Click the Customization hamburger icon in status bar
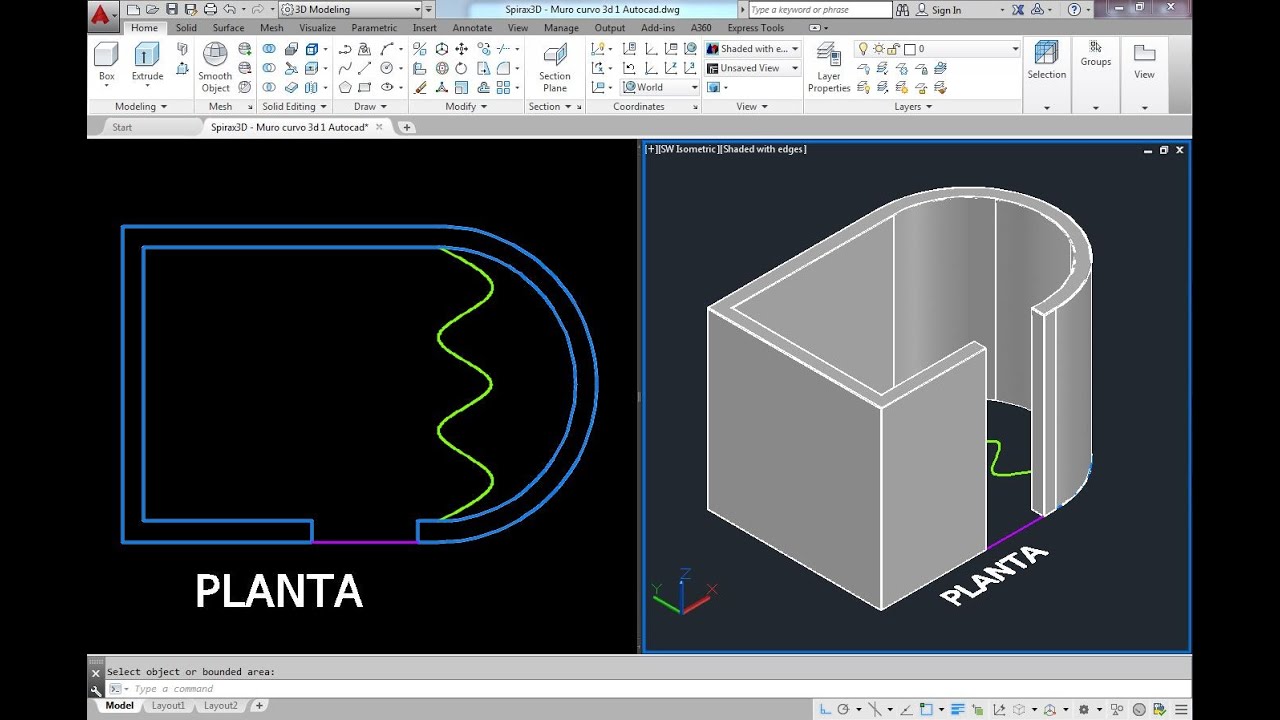The width and height of the screenshot is (1280, 720). 1181,709
